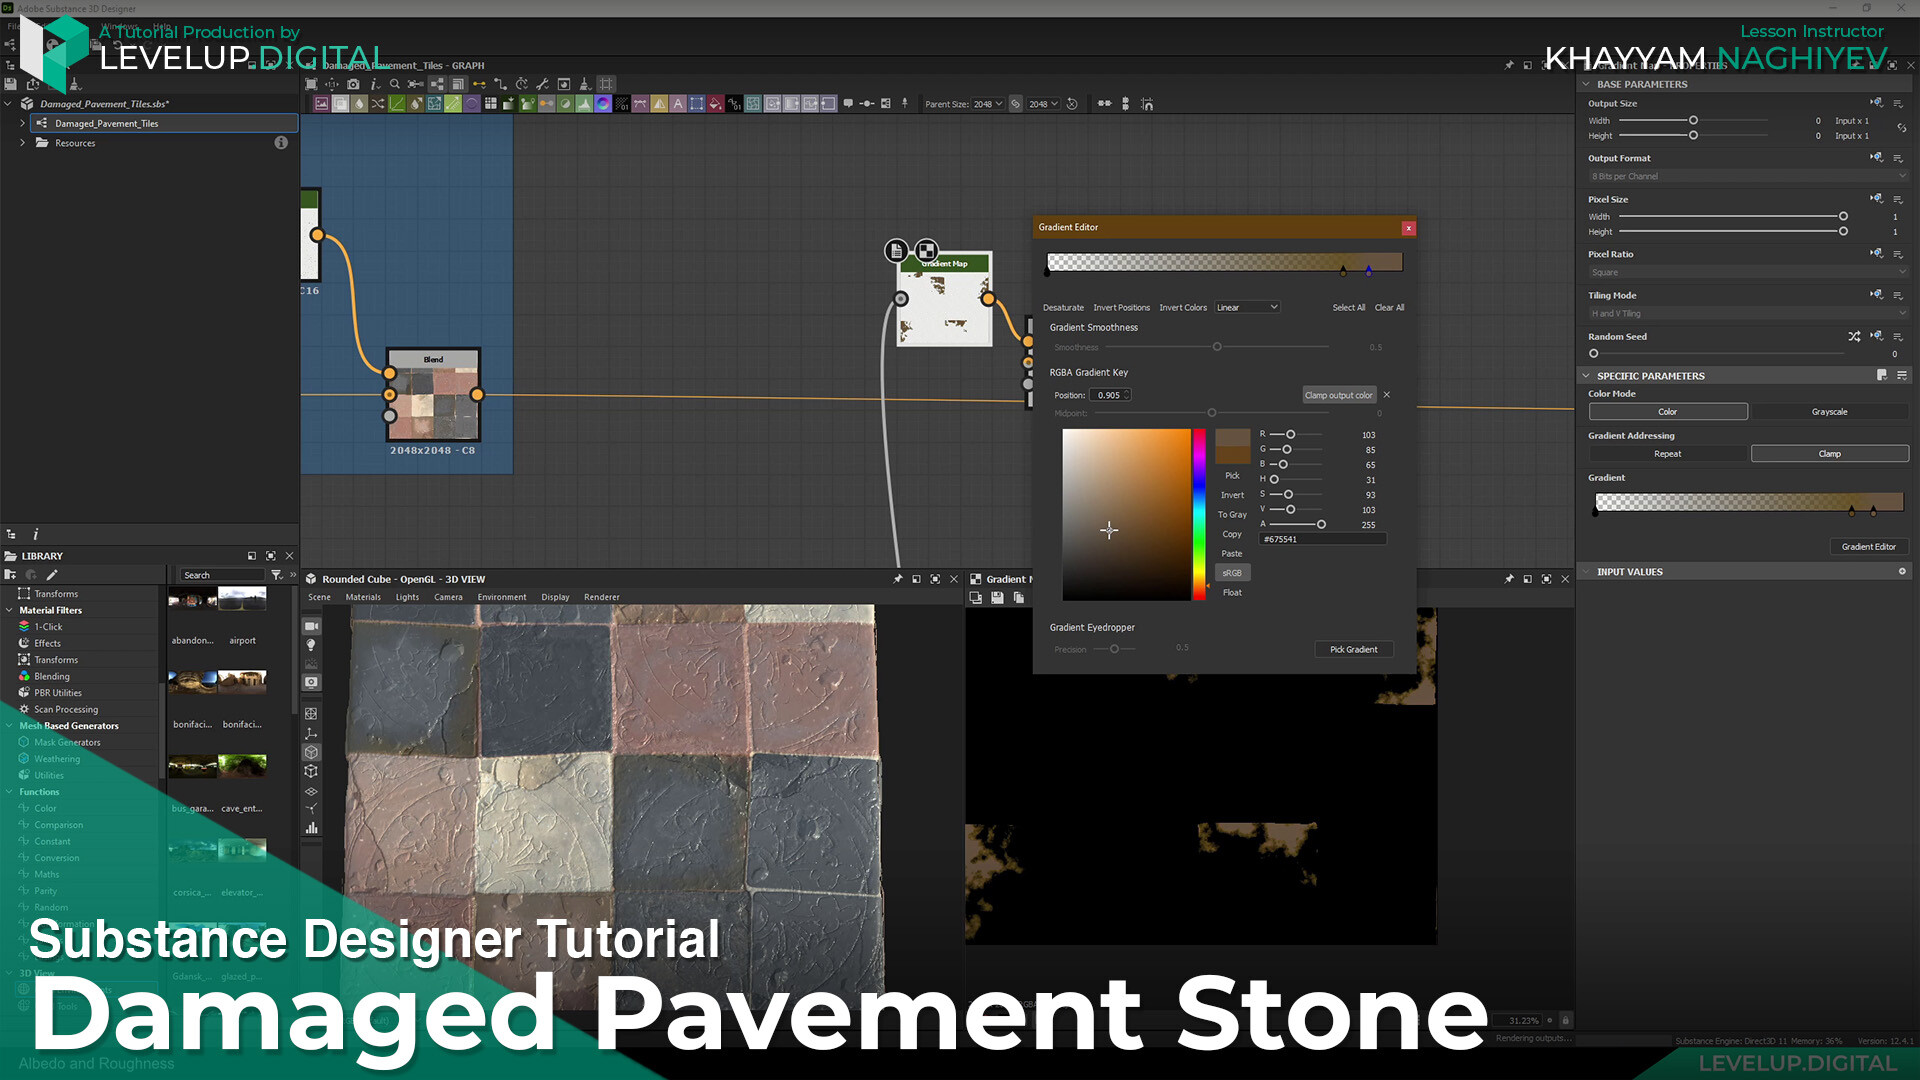Viewport: 1920px width, 1080px height.
Task: Click the Pick Gradient button
Action: (x=1354, y=649)
